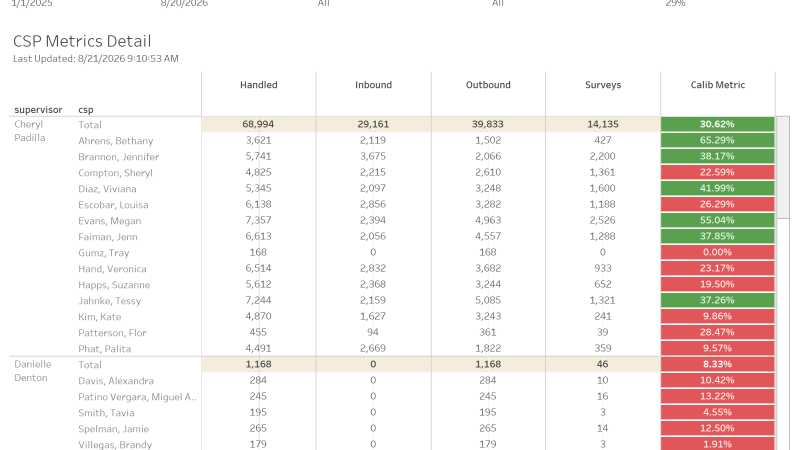800x450 pixels.
Task: Click Calib Metric cell 41.99%
Action: point(717,188)
